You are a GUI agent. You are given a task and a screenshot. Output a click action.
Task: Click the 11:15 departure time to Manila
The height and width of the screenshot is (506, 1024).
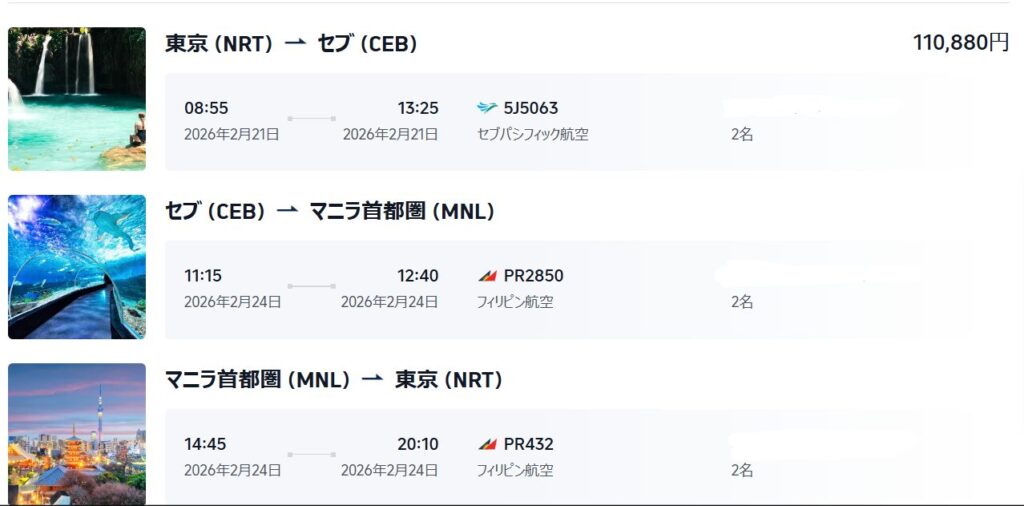point(204,276)
